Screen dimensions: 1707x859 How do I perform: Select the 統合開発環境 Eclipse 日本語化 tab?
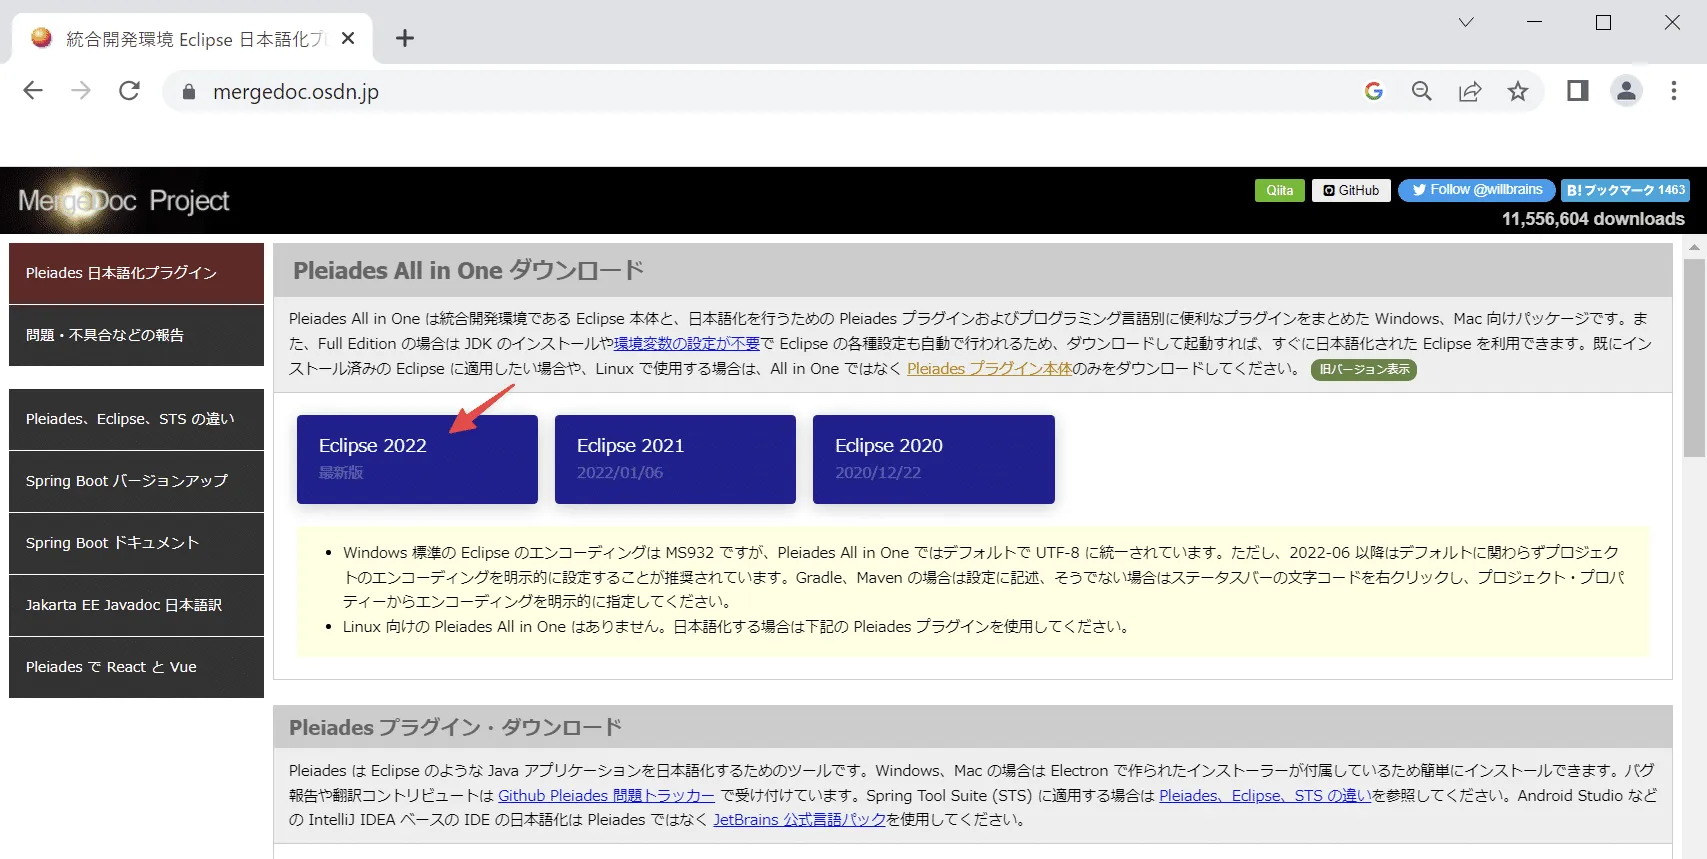click(193, 39)
